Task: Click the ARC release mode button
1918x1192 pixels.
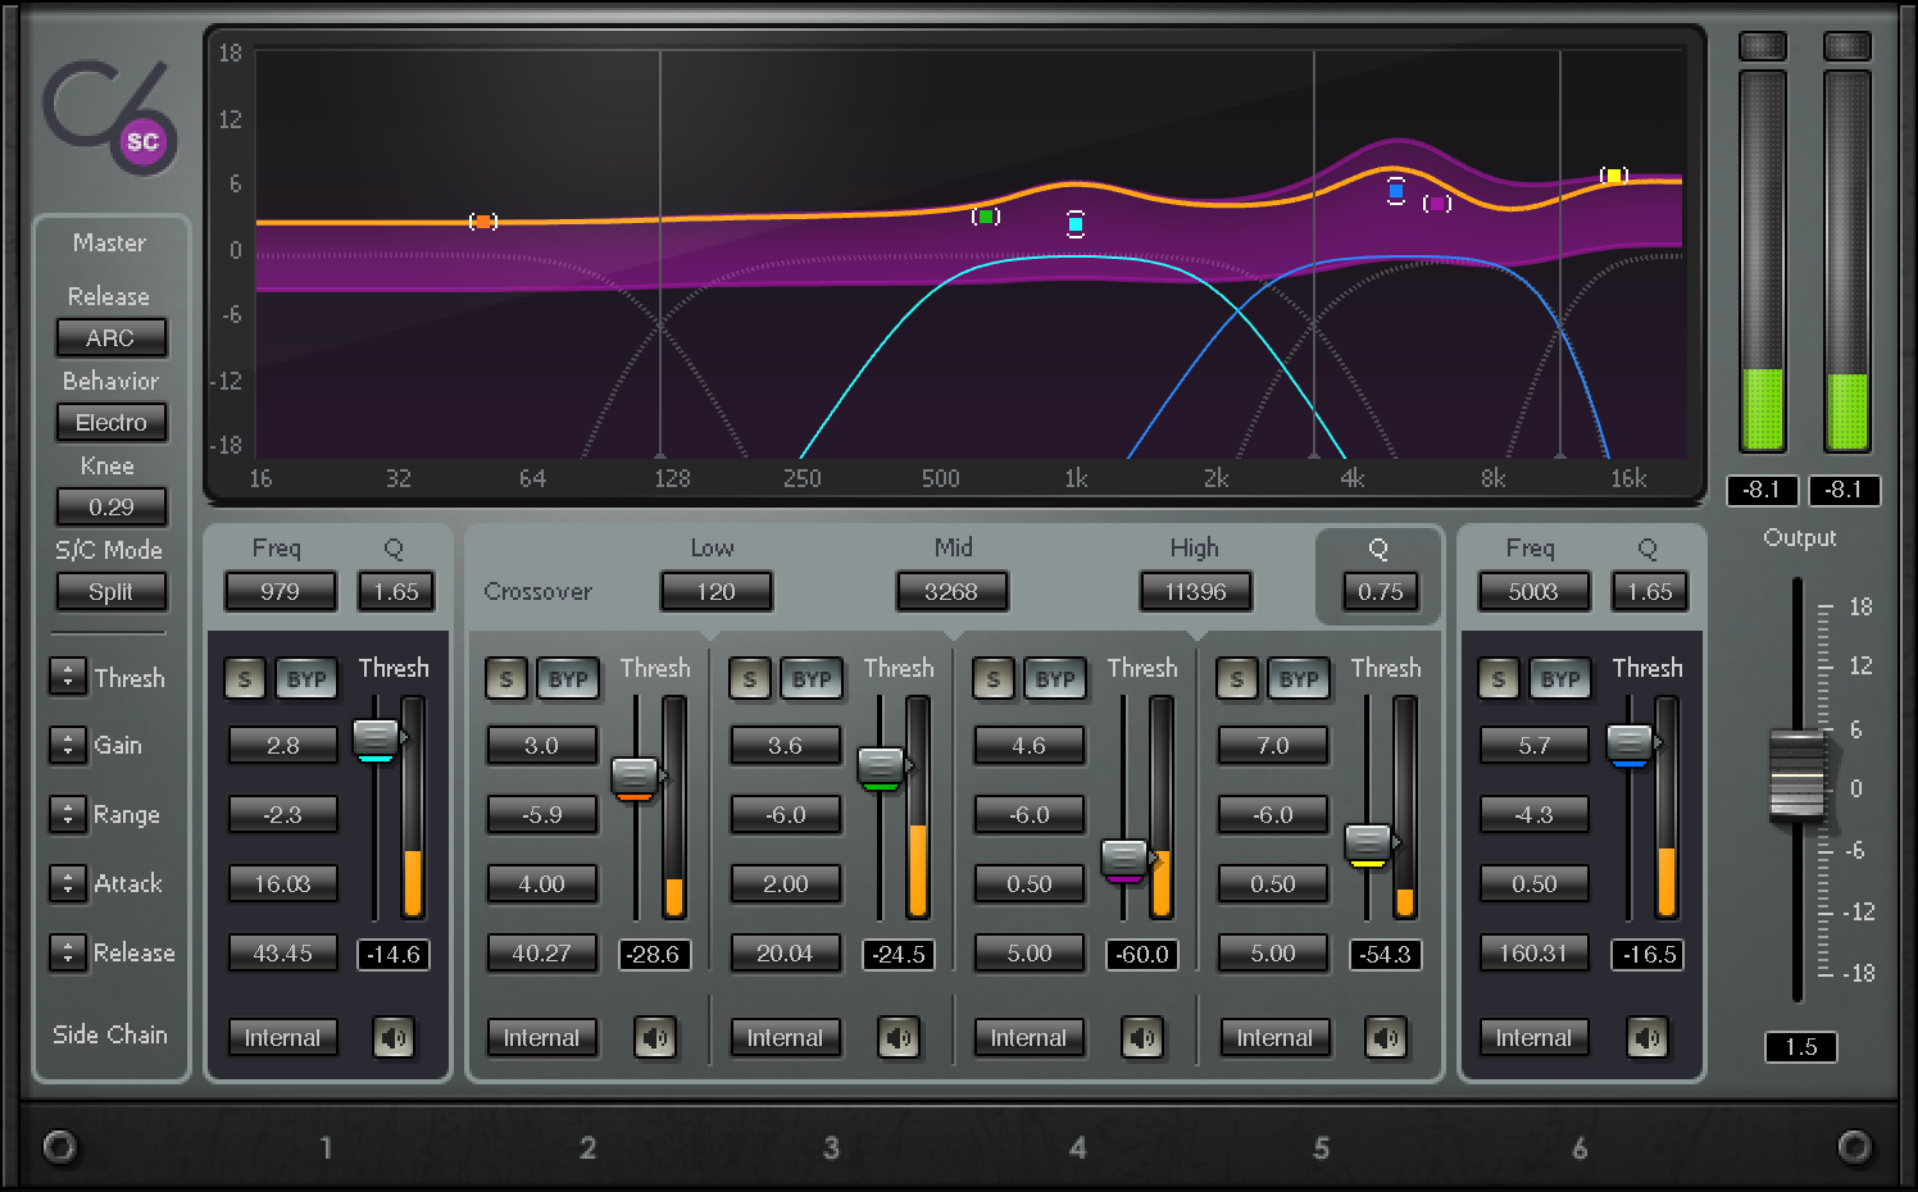Action: (111, 338)
